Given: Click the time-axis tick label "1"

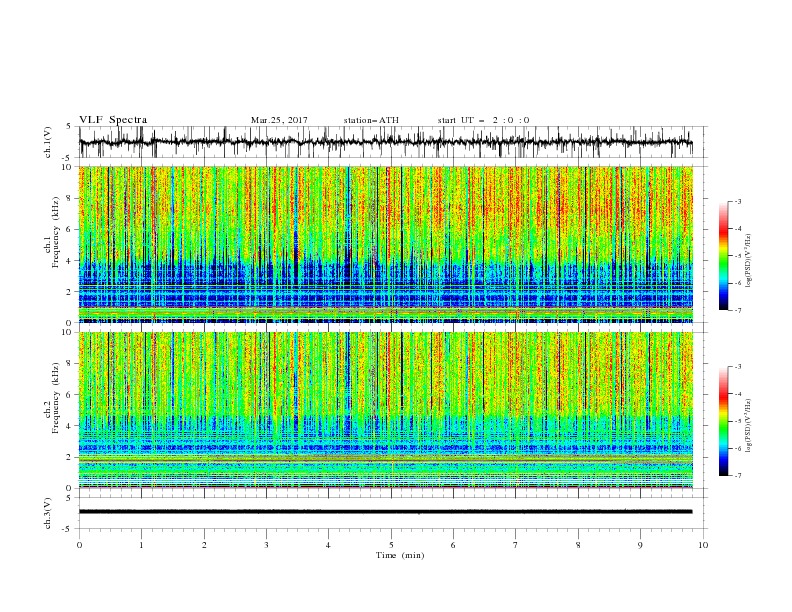Looking at the screenshot, I should [x=141, y=545].
